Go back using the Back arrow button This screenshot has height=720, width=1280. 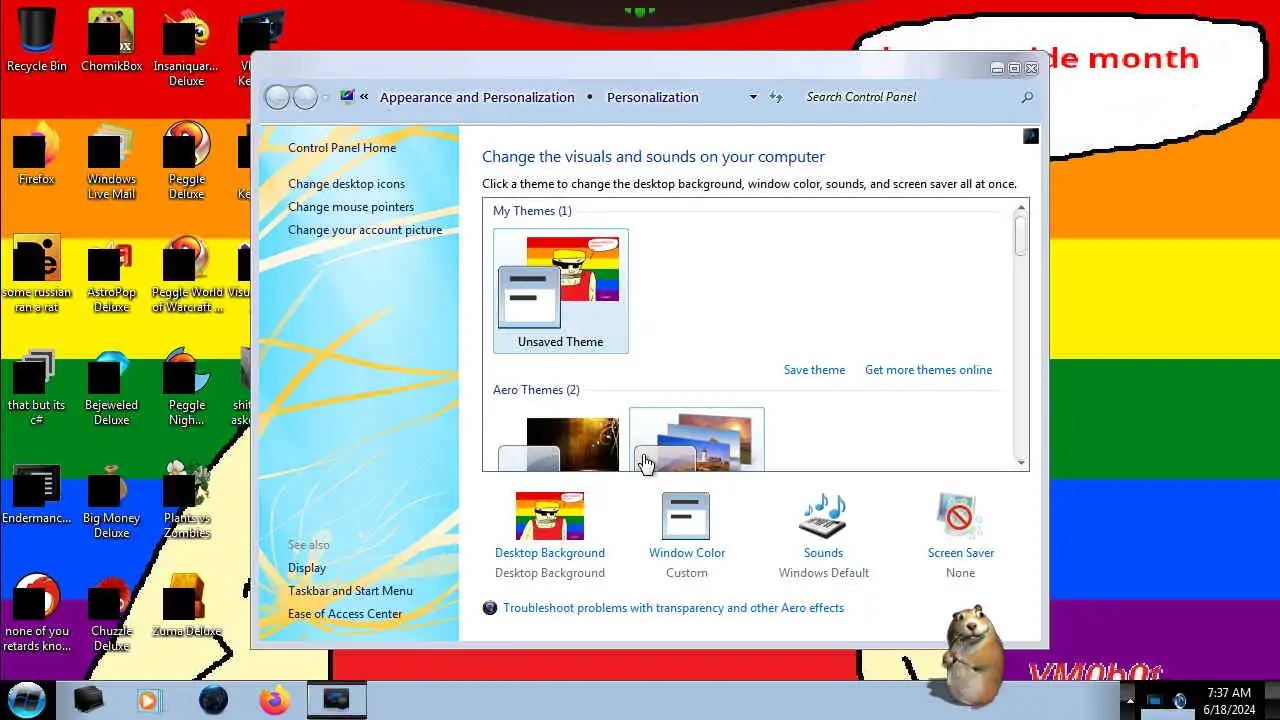[x=277, y=97]
